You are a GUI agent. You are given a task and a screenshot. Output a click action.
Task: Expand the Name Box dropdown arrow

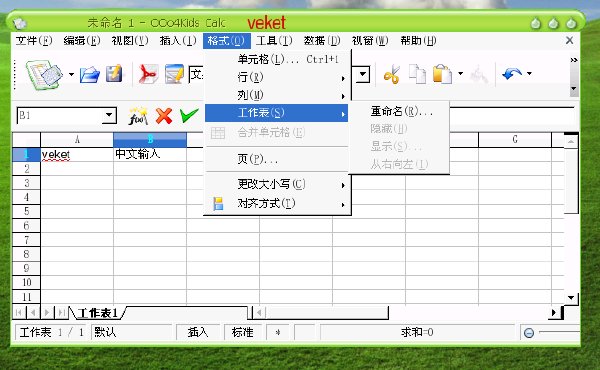(x=109, y=115)
